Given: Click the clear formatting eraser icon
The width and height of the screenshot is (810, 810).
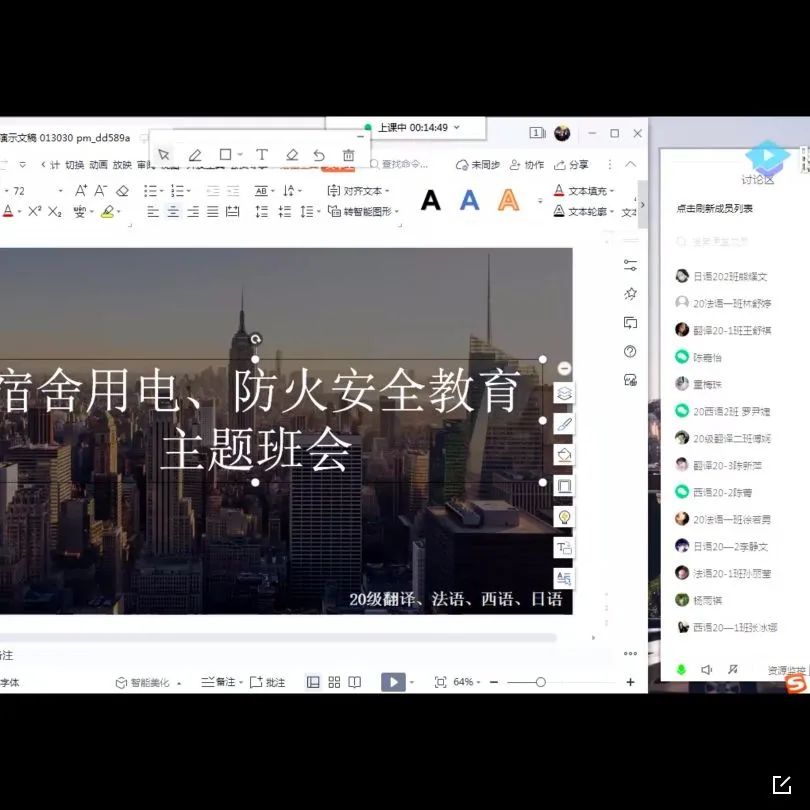Looking at the screenshot, I should [x=122, y=190].
